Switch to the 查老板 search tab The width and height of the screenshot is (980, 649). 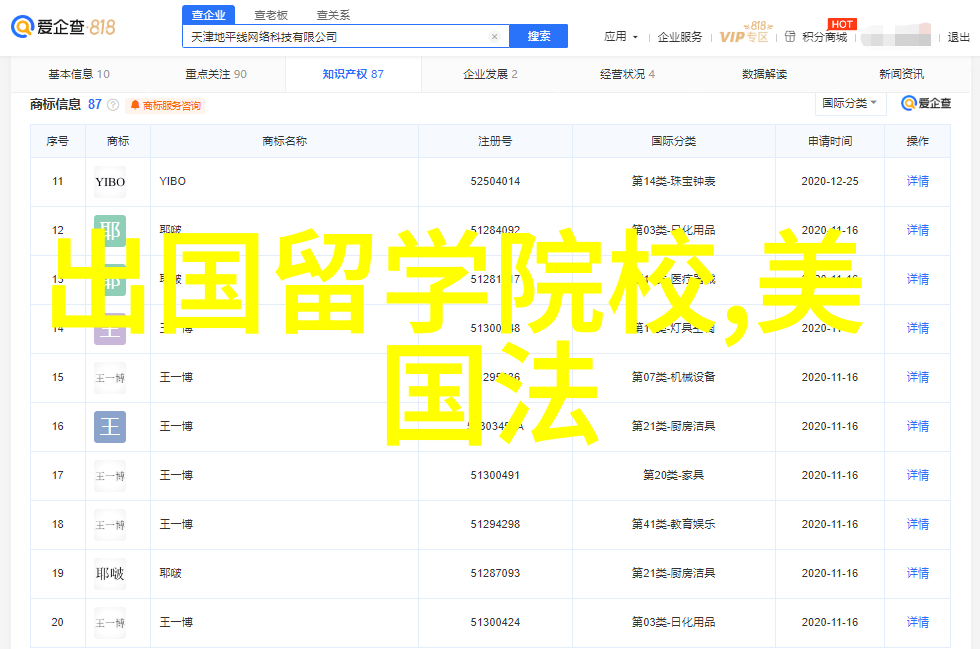(271, 14)
